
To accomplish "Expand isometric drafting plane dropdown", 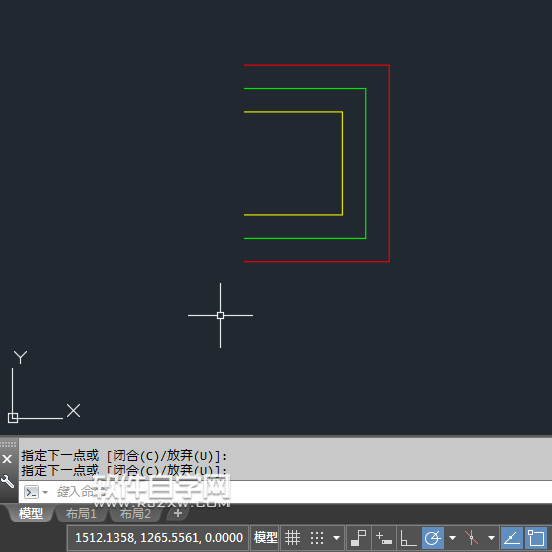I will 491,538.
